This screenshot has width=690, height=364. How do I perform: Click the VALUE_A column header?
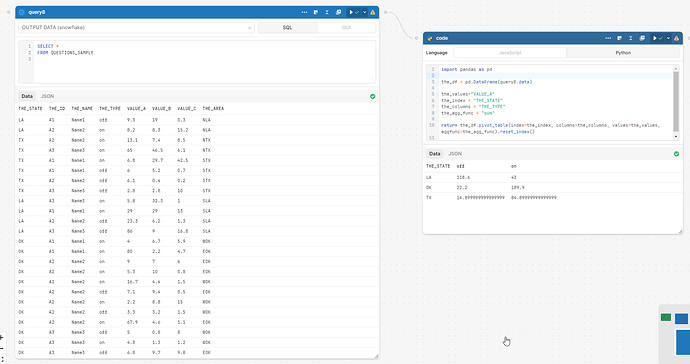pos(136,109)
